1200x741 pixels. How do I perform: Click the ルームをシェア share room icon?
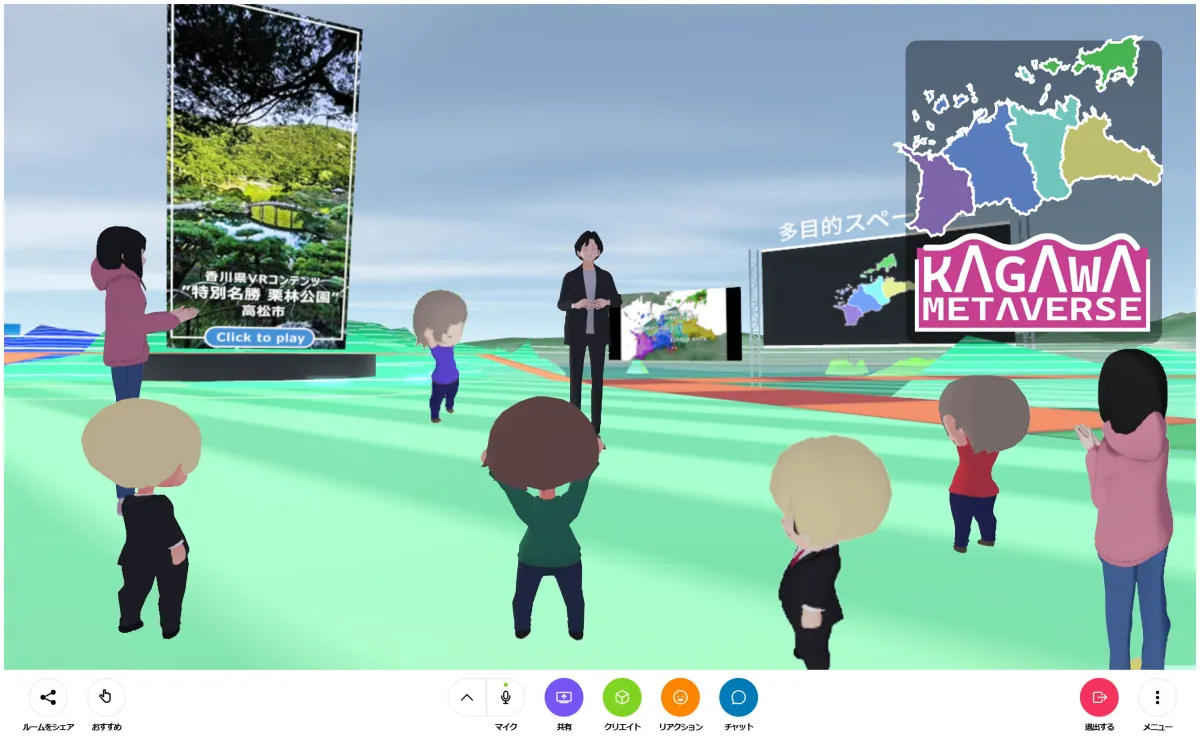coord(48,697)
